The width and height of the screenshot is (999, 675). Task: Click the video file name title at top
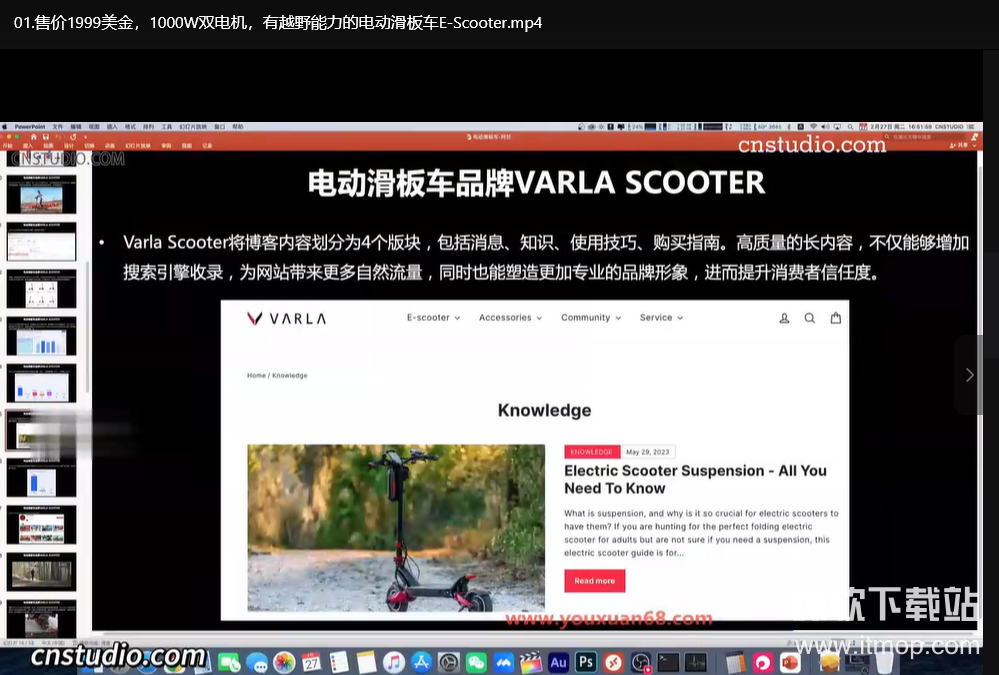(x=278, y=22)
